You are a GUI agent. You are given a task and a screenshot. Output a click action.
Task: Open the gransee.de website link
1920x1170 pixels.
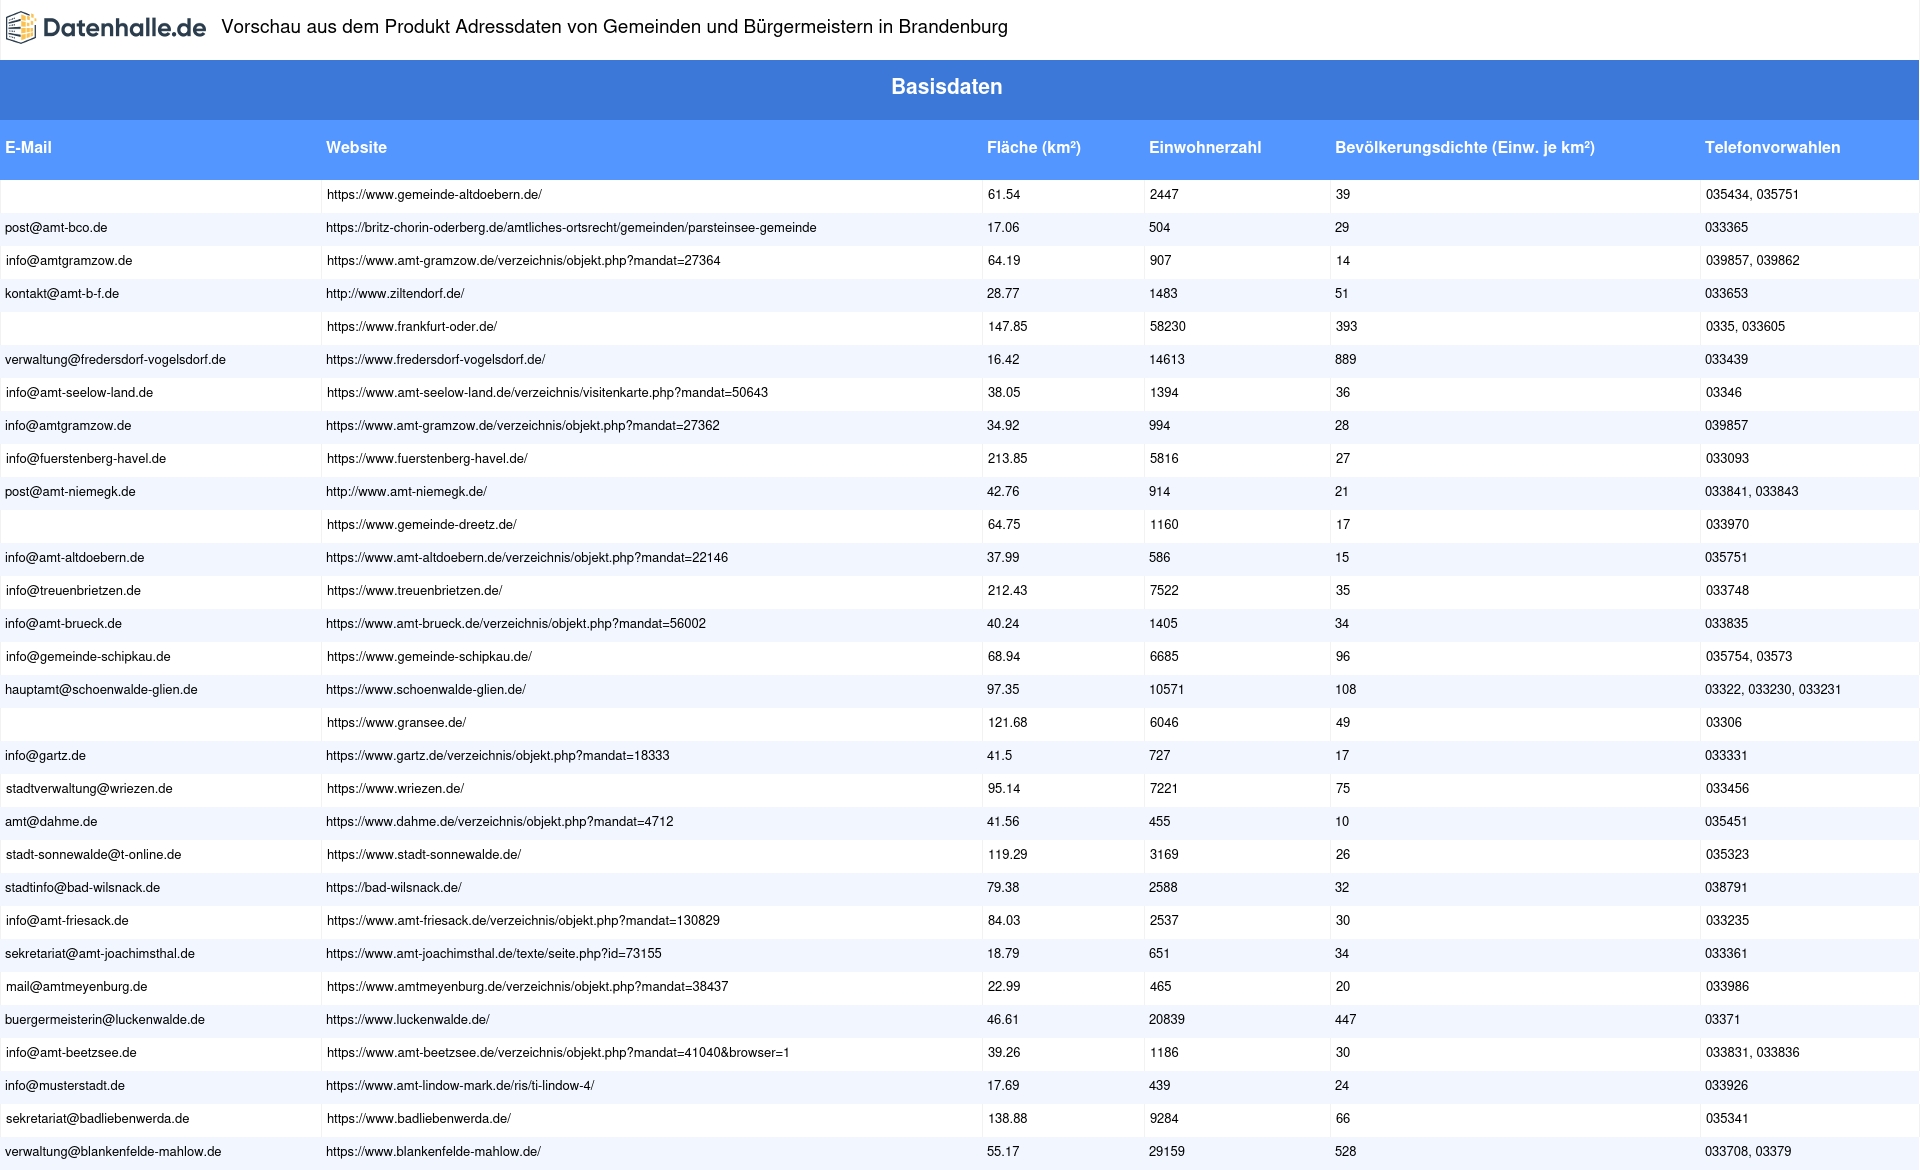click(396, 723)
